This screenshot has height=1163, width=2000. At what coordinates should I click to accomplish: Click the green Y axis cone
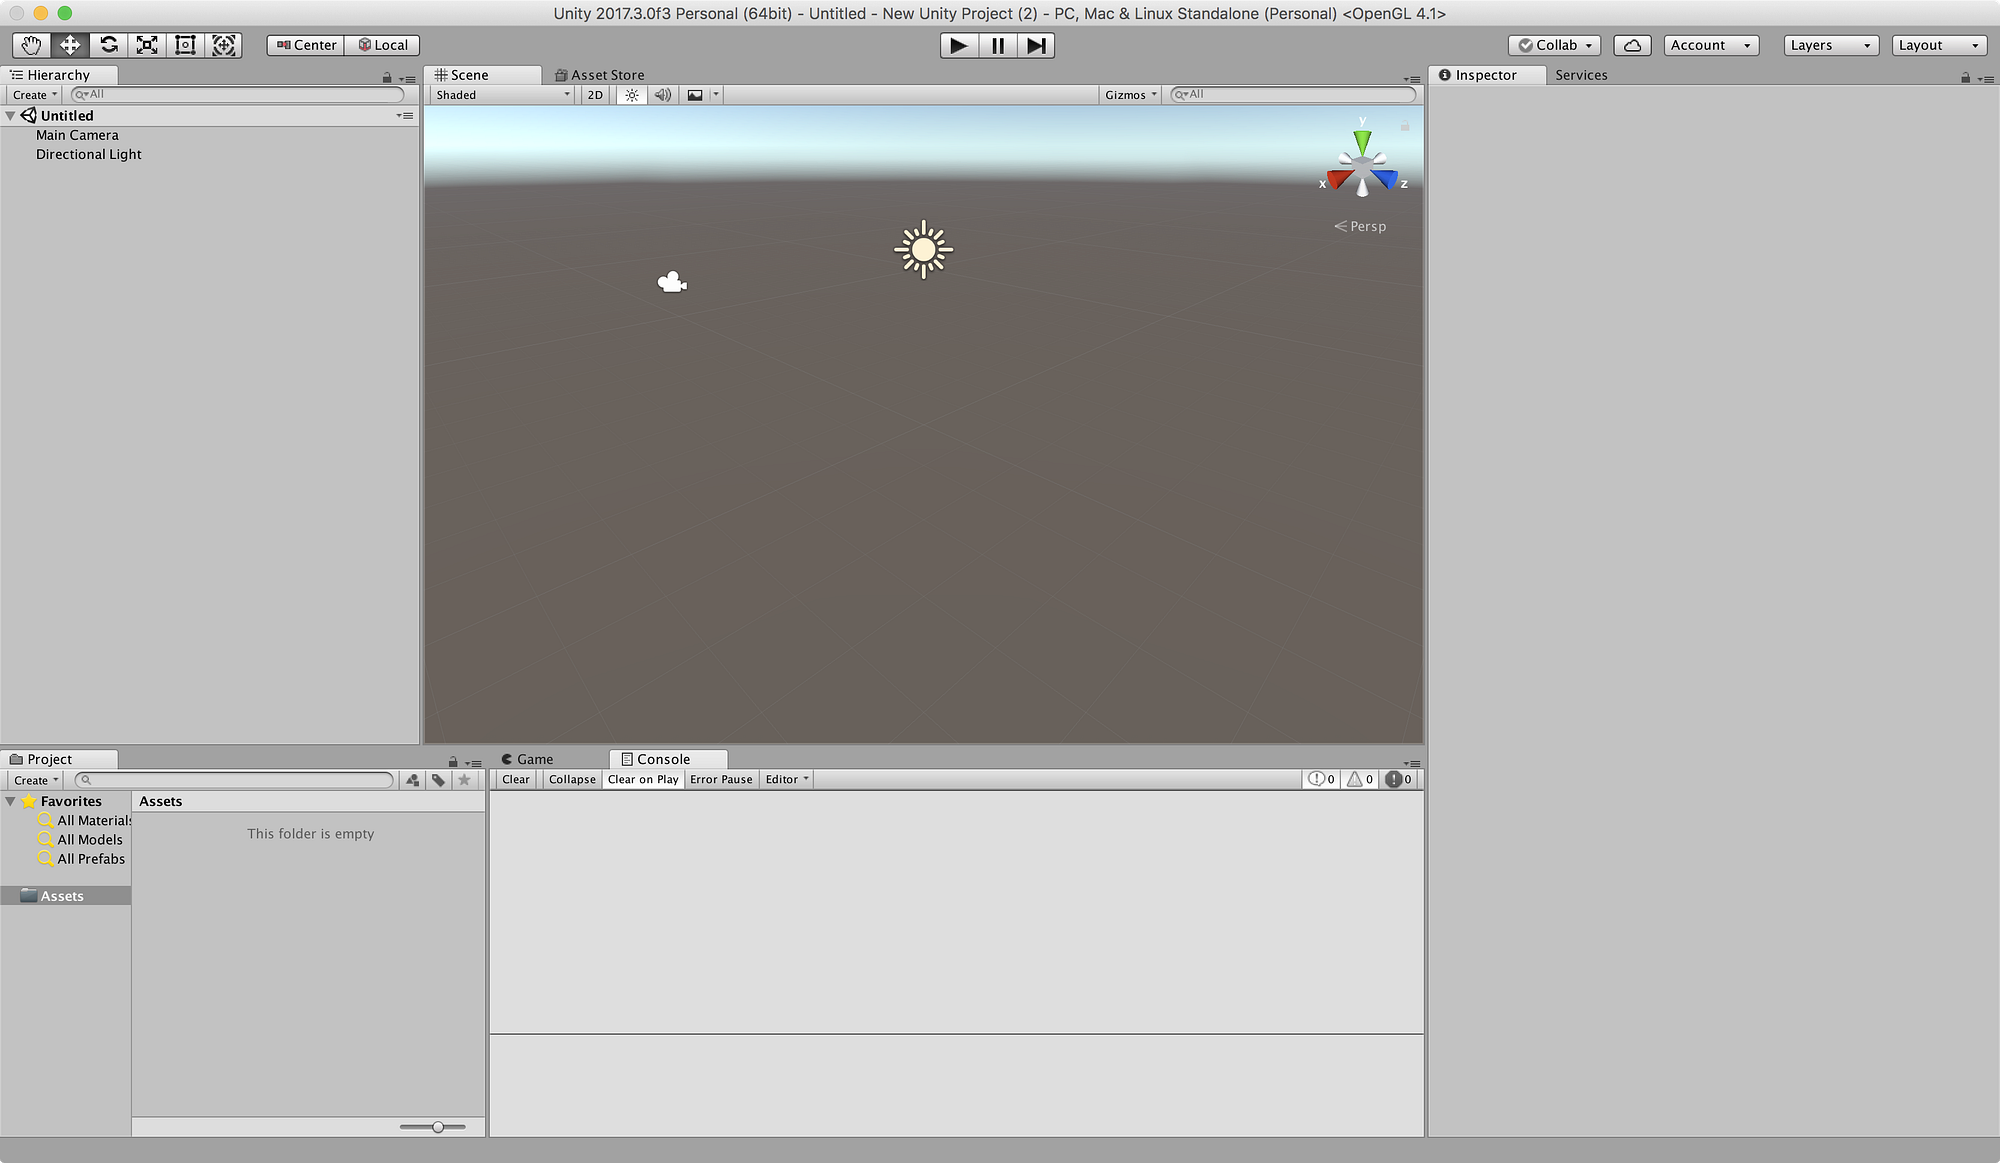point(1362,140)
